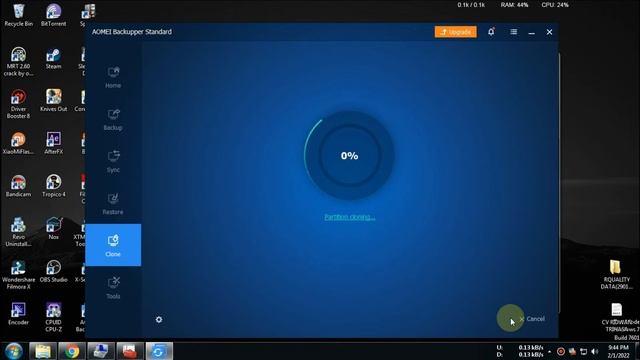
Task: Open File Explorer from taskbar
Action: coord(43,351)
